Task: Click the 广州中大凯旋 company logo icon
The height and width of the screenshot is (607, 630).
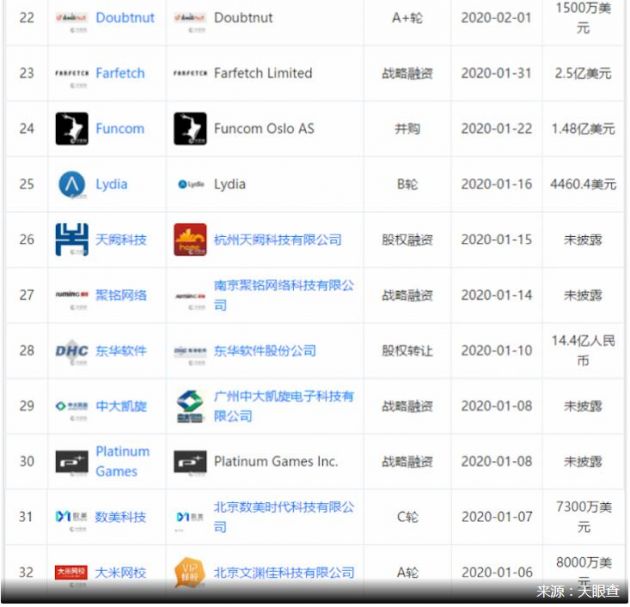Action: (190, 406)
